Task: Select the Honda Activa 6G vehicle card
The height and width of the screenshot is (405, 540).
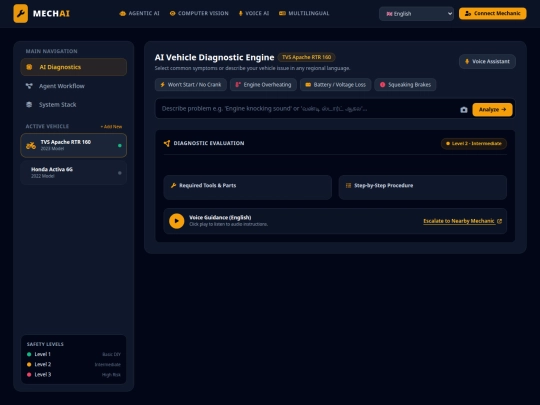Action: (x=74, y=173)
